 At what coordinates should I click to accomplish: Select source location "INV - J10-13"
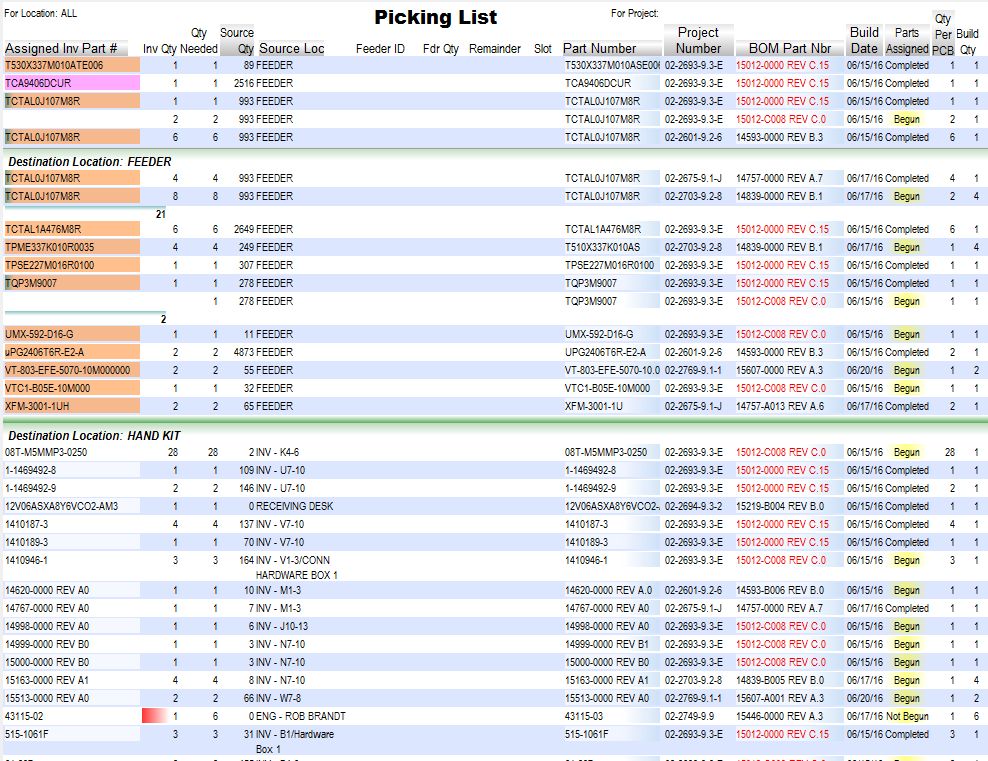click(282, 626)
